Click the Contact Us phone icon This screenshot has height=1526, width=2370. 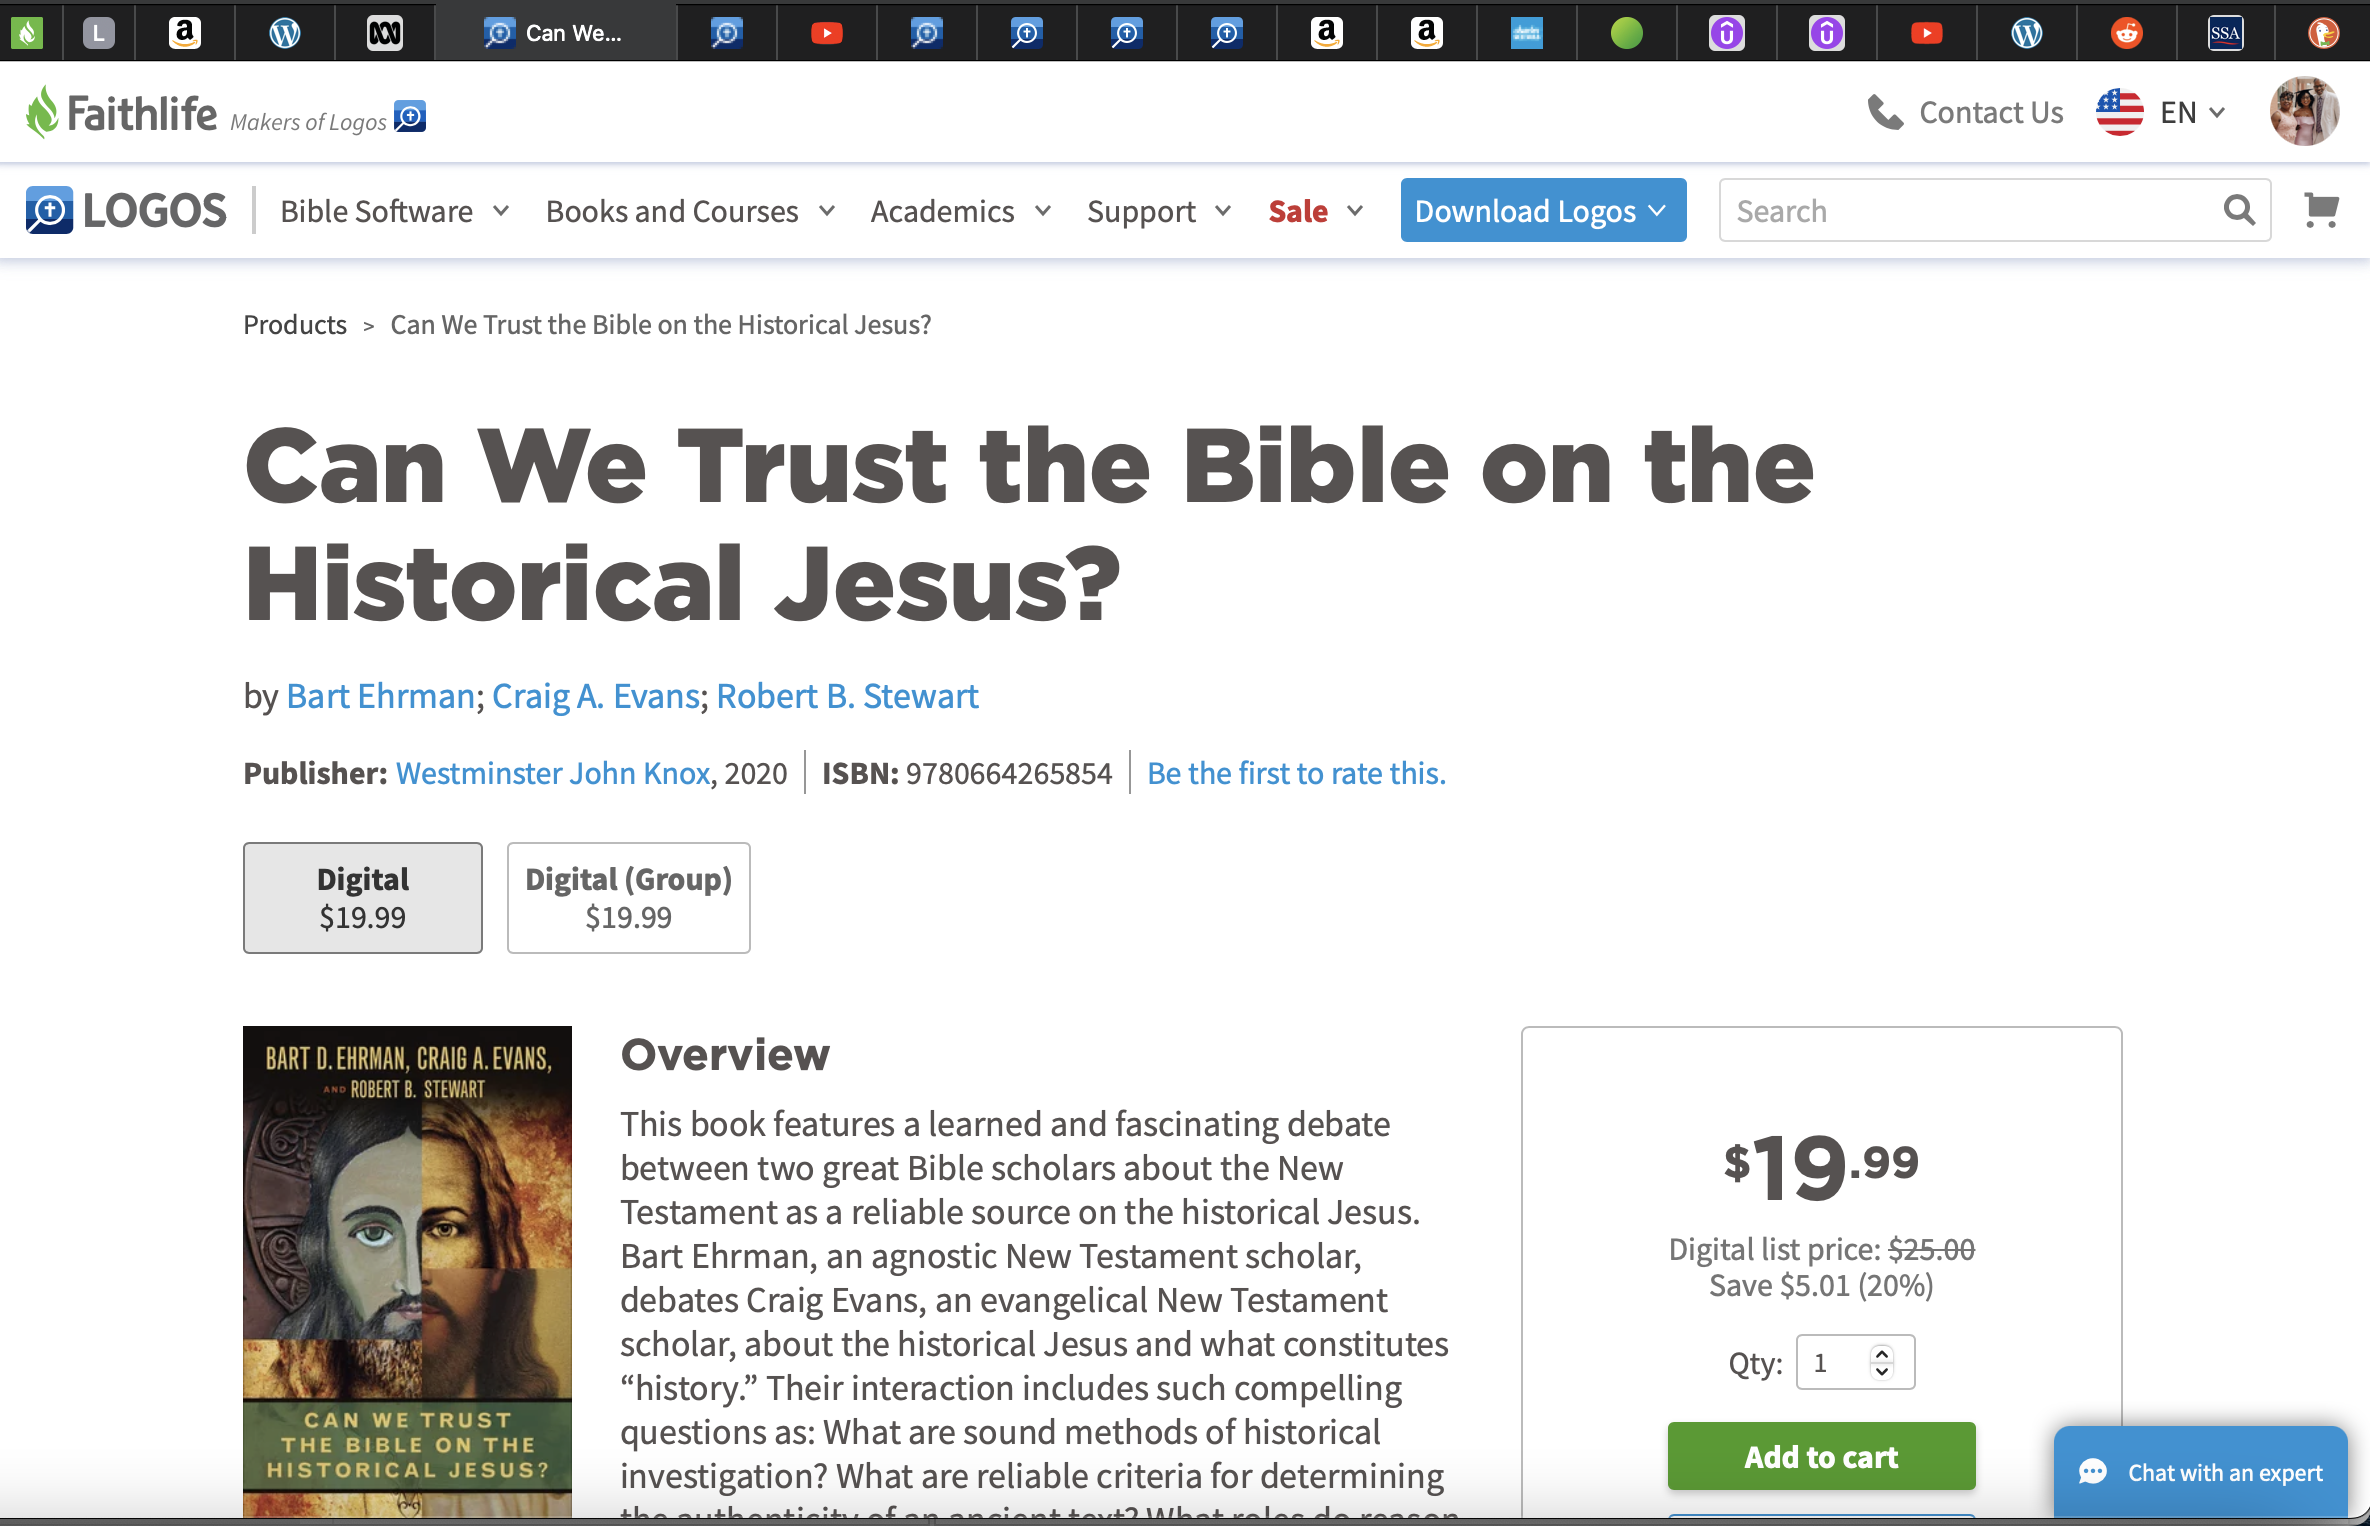(x=1885, y=112)
